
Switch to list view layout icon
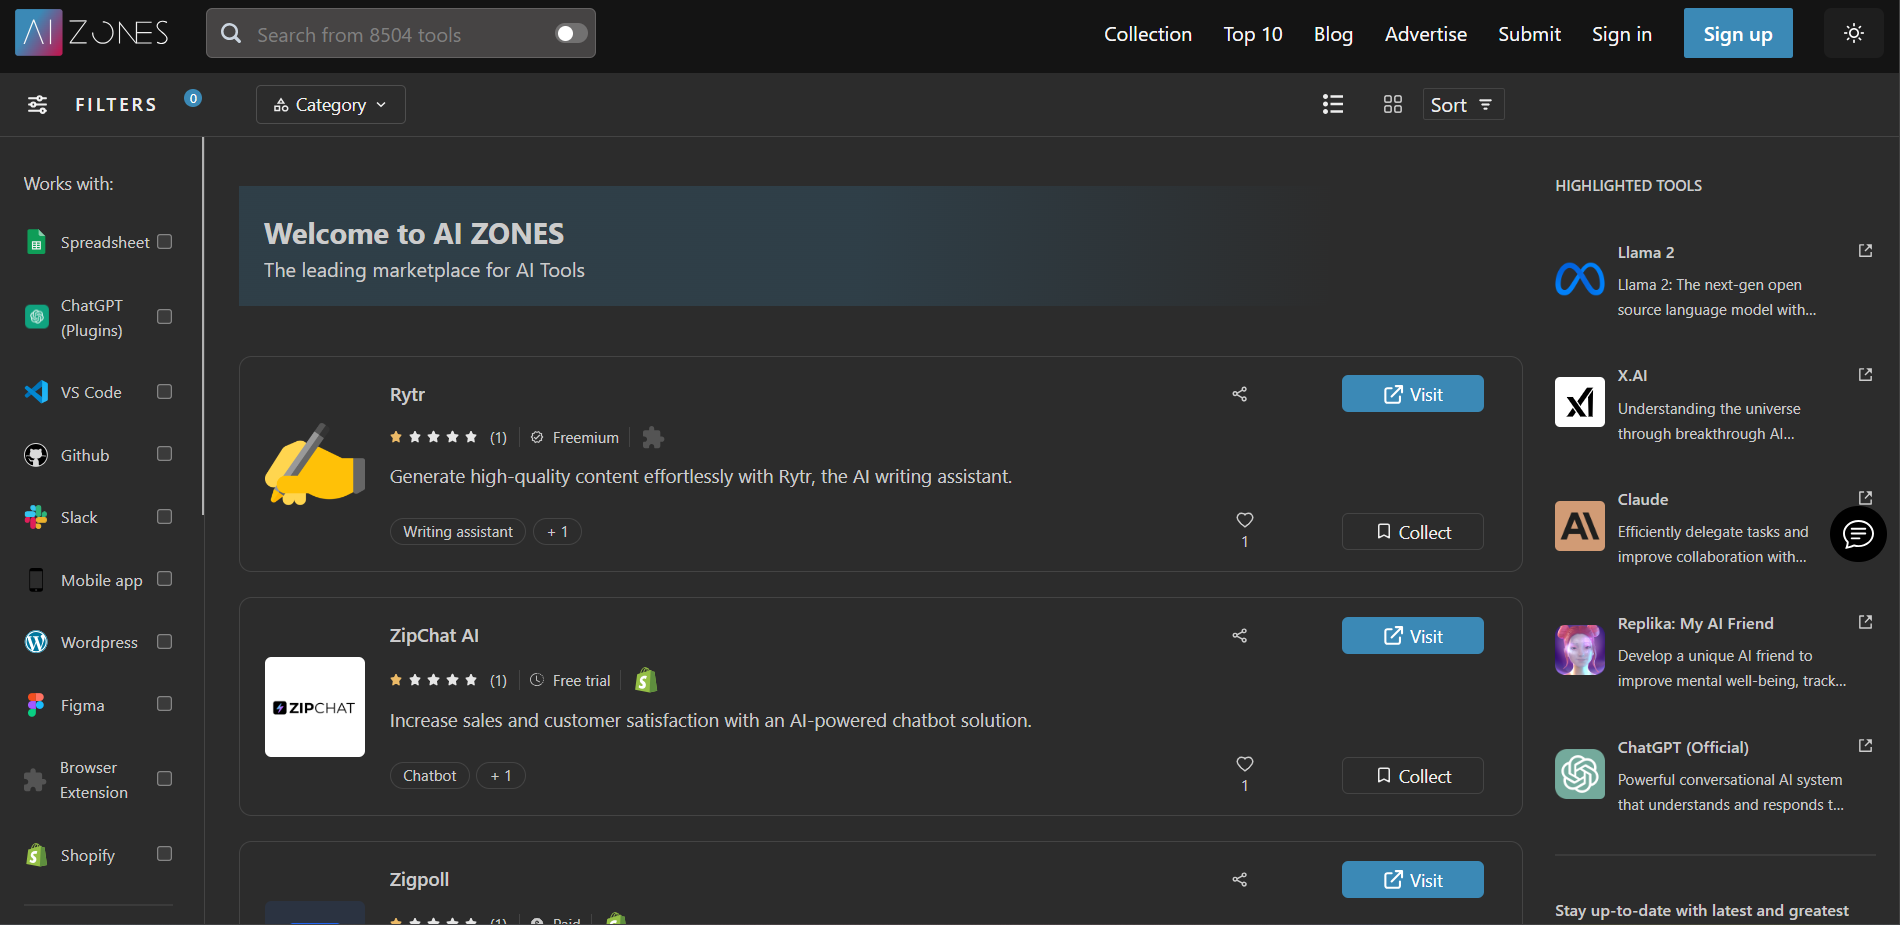point(1332,104)
